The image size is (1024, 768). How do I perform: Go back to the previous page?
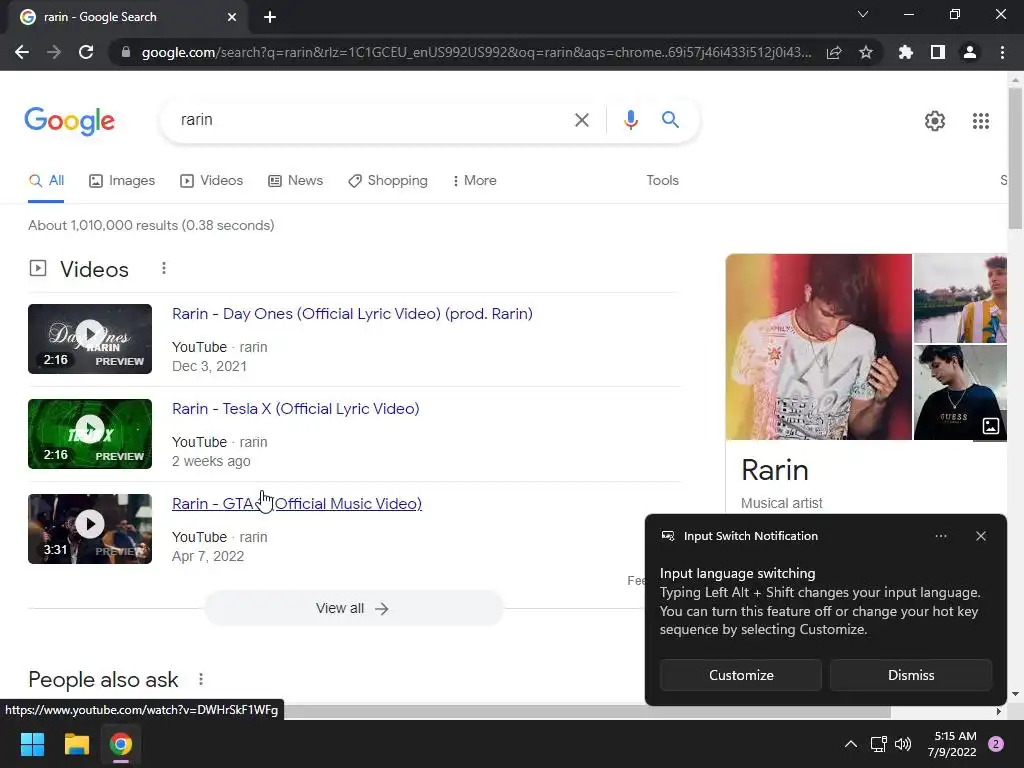pyautogui.click(x=22, y=52)
